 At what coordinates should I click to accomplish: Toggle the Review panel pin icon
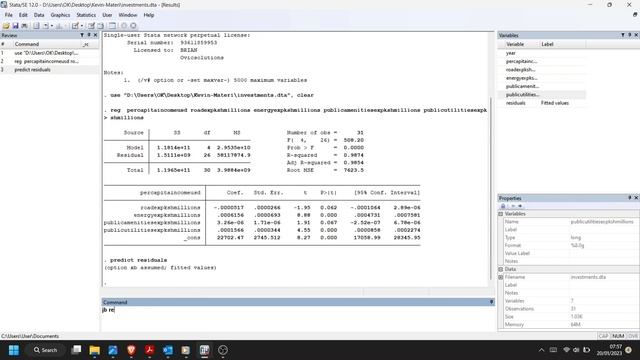[x=89, y=36]
